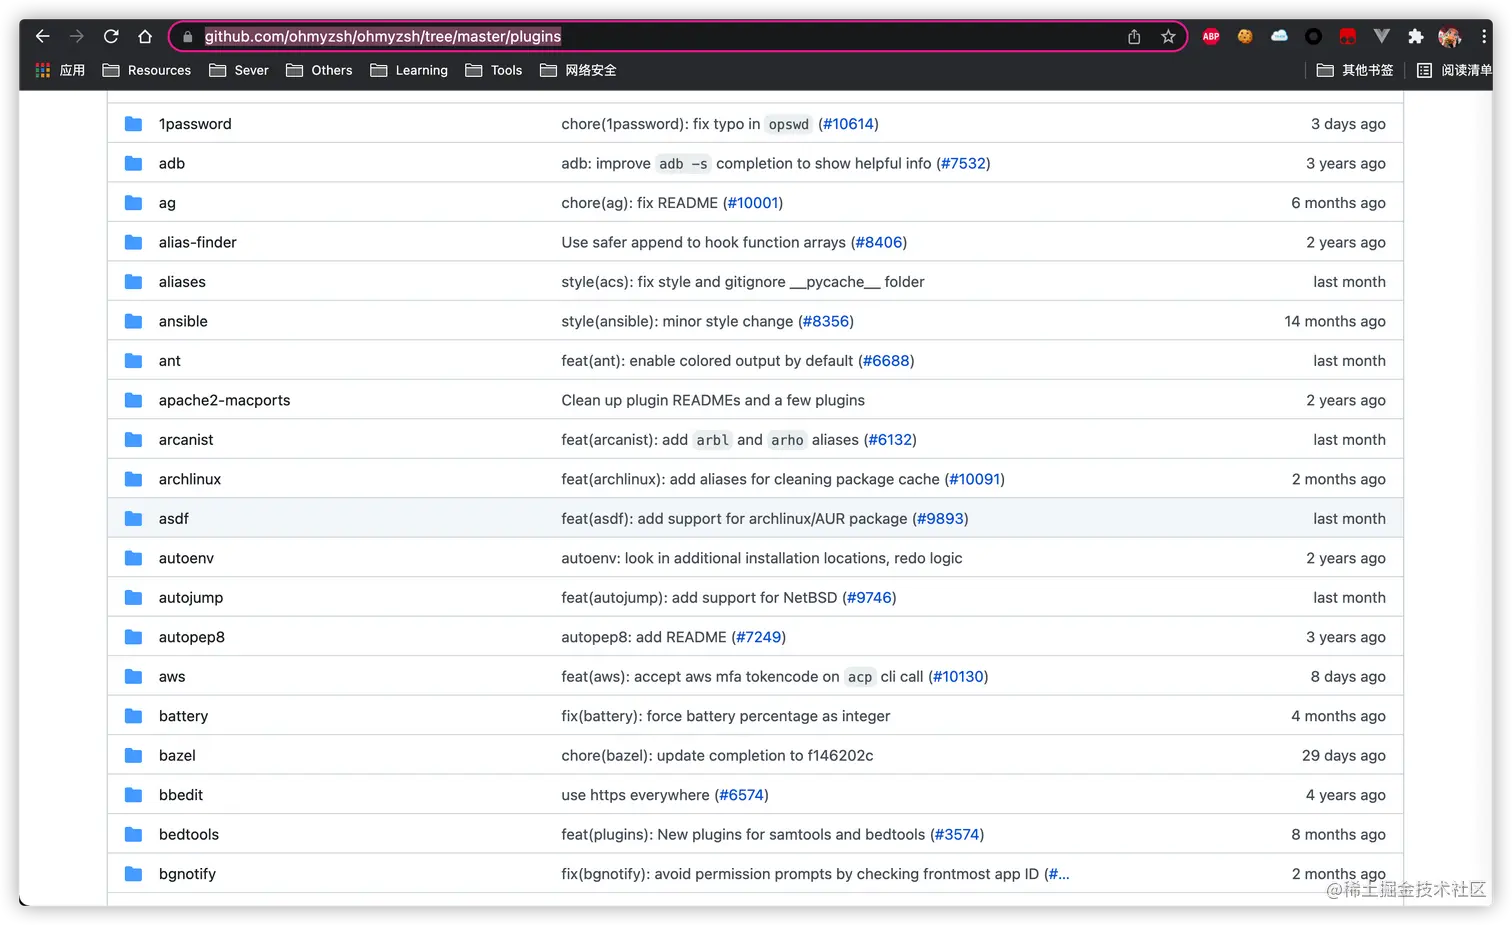Share this page using the share icon
Image resolution: width=1512 pixels, height=925 pixels.
point(1134,37)
